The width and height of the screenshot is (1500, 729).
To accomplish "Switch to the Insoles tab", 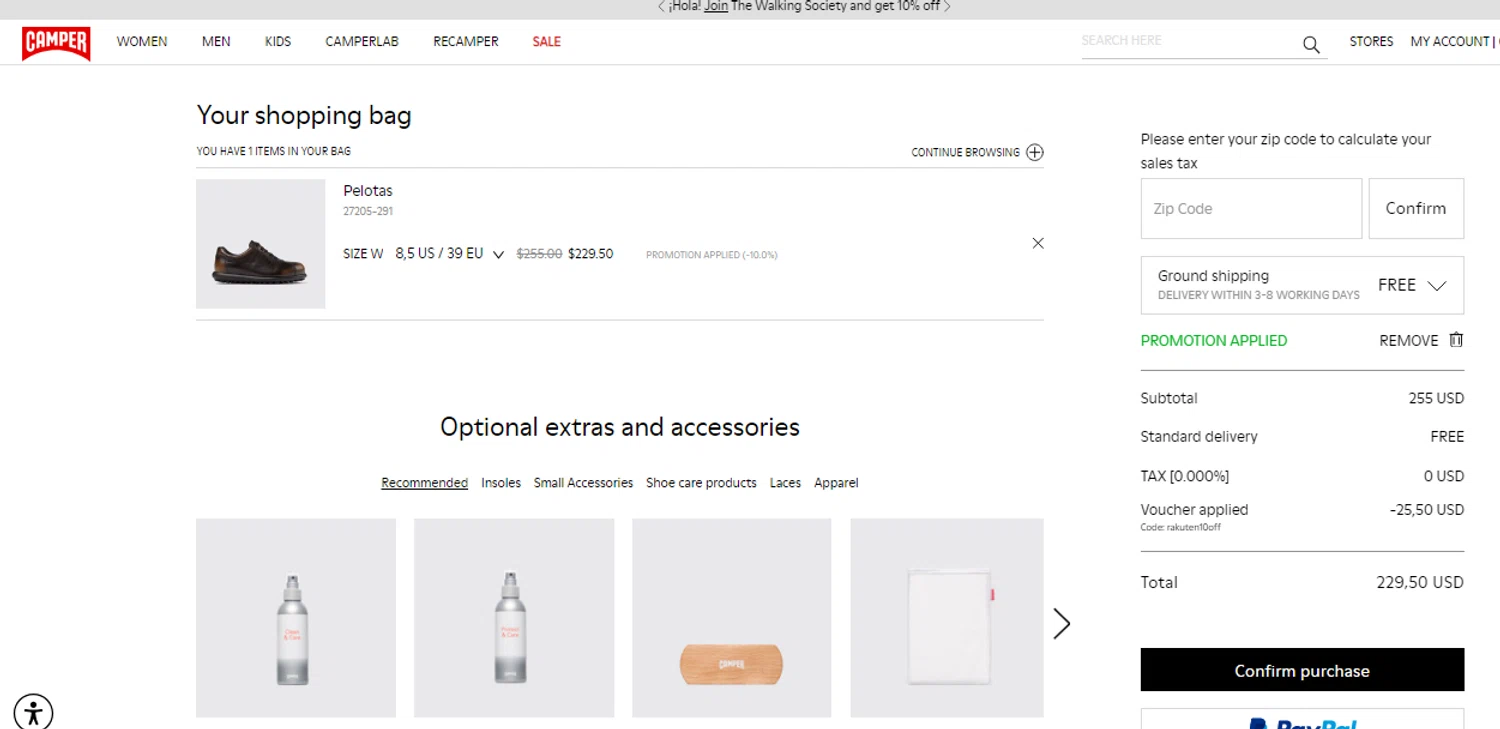I will click(x=501, y=483).
